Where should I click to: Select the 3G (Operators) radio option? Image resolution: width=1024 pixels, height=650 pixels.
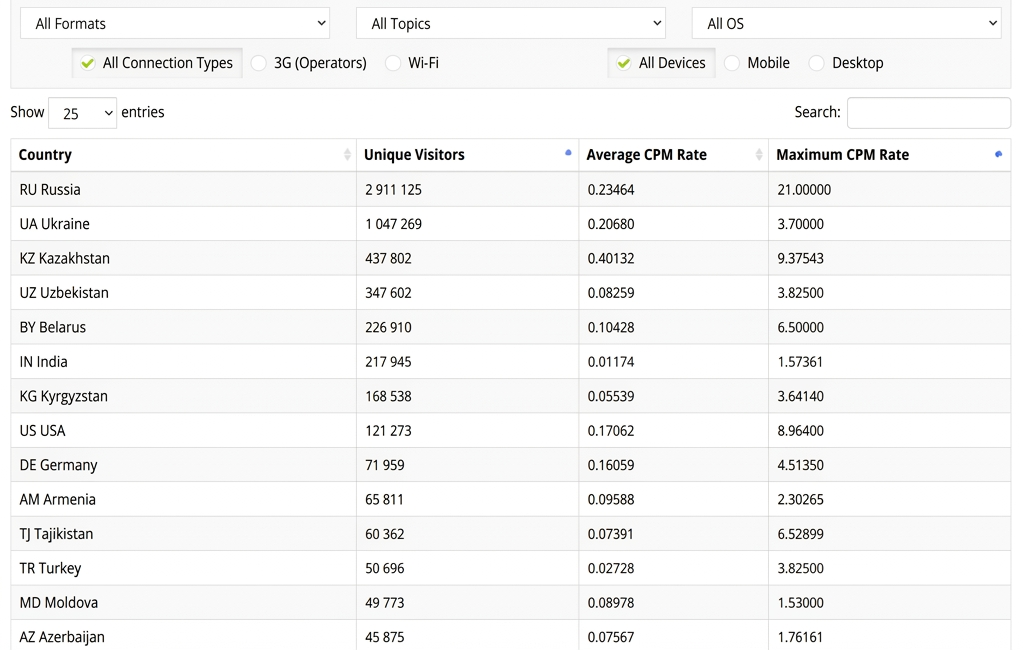tap(310, 63)
